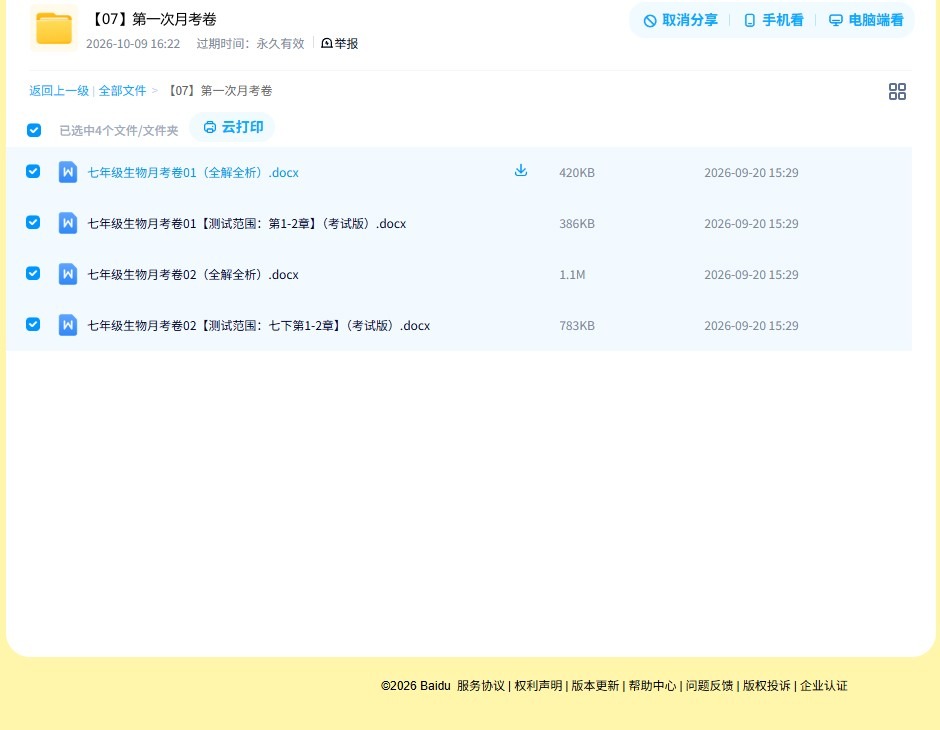Screen dimensions: 940x730
Task: Uncheck the select-all files checkbox
Action: point(34,130)
